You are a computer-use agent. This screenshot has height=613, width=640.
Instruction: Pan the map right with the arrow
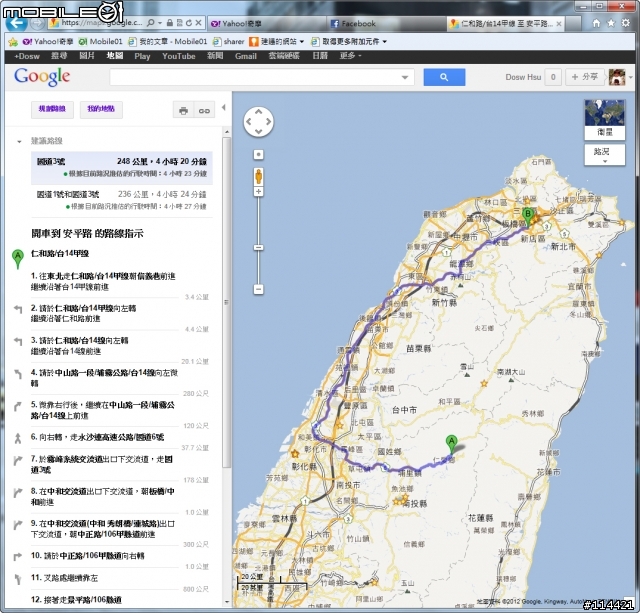[268, 121]
